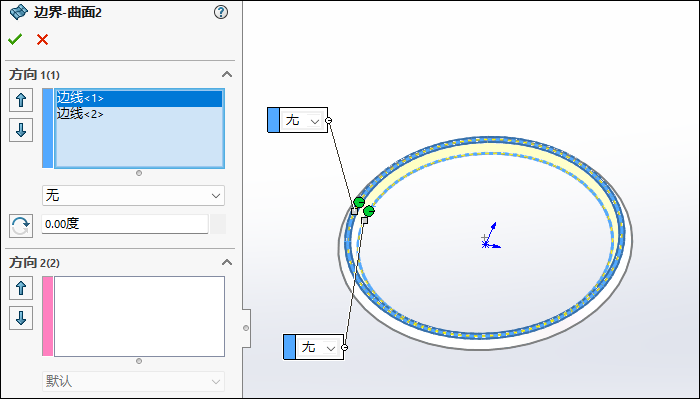
Task: Click inside the 方向 2 selection box
Action: click(x=139, y=316)
